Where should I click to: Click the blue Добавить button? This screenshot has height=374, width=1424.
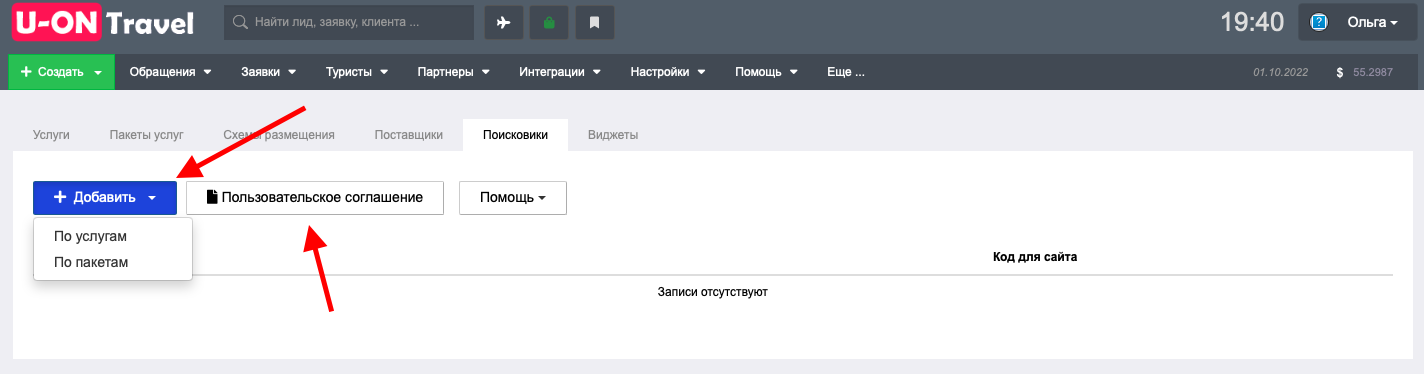tap(105, 197)
